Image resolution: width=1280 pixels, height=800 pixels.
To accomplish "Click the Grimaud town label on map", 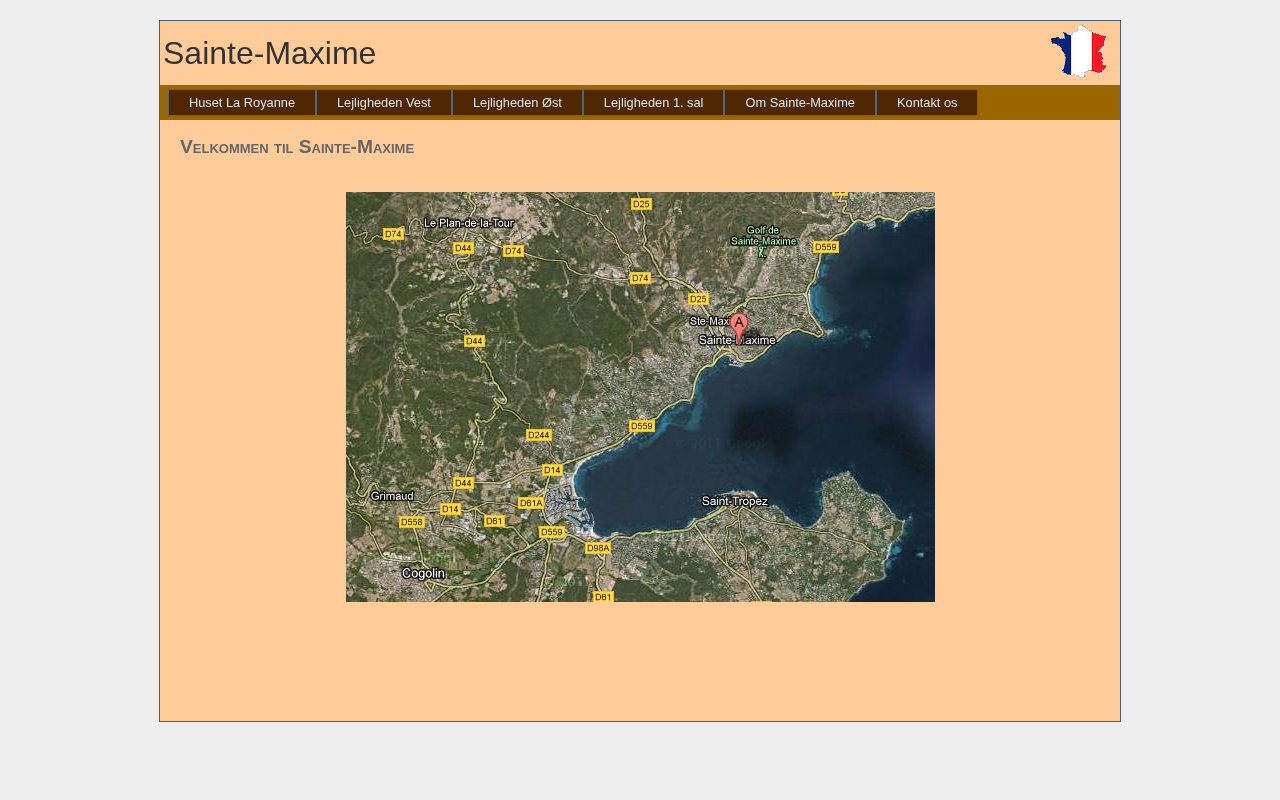I will [392, 496].
